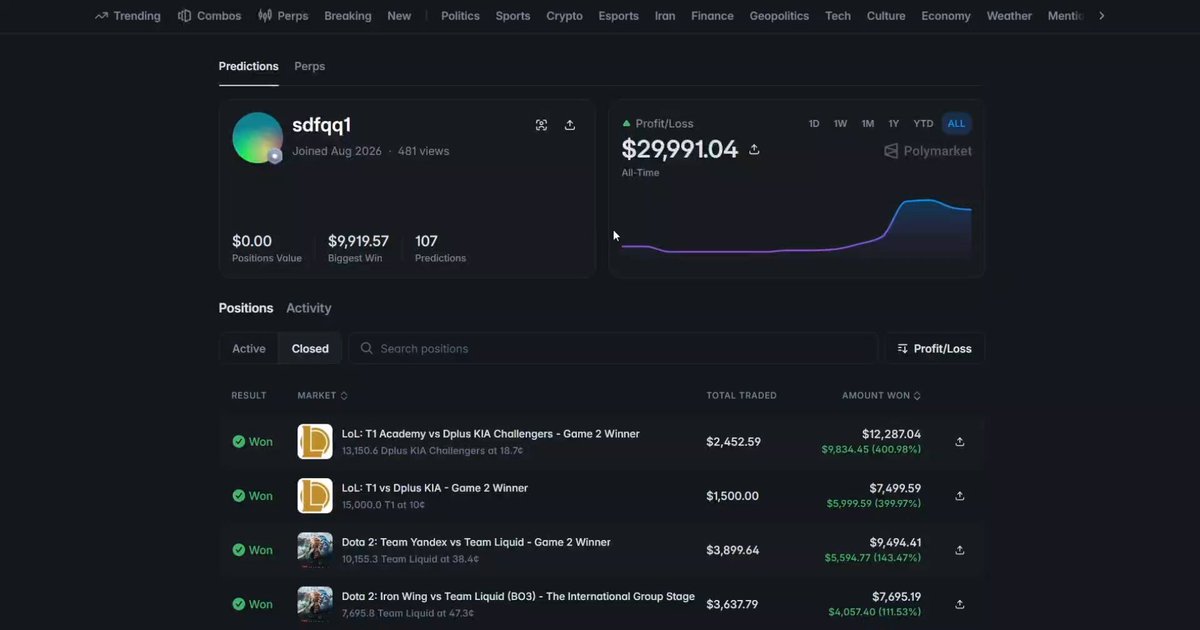Open the Geopolitics category
The width and height of the screenshot is (1200, 630).
click(779, 16)
